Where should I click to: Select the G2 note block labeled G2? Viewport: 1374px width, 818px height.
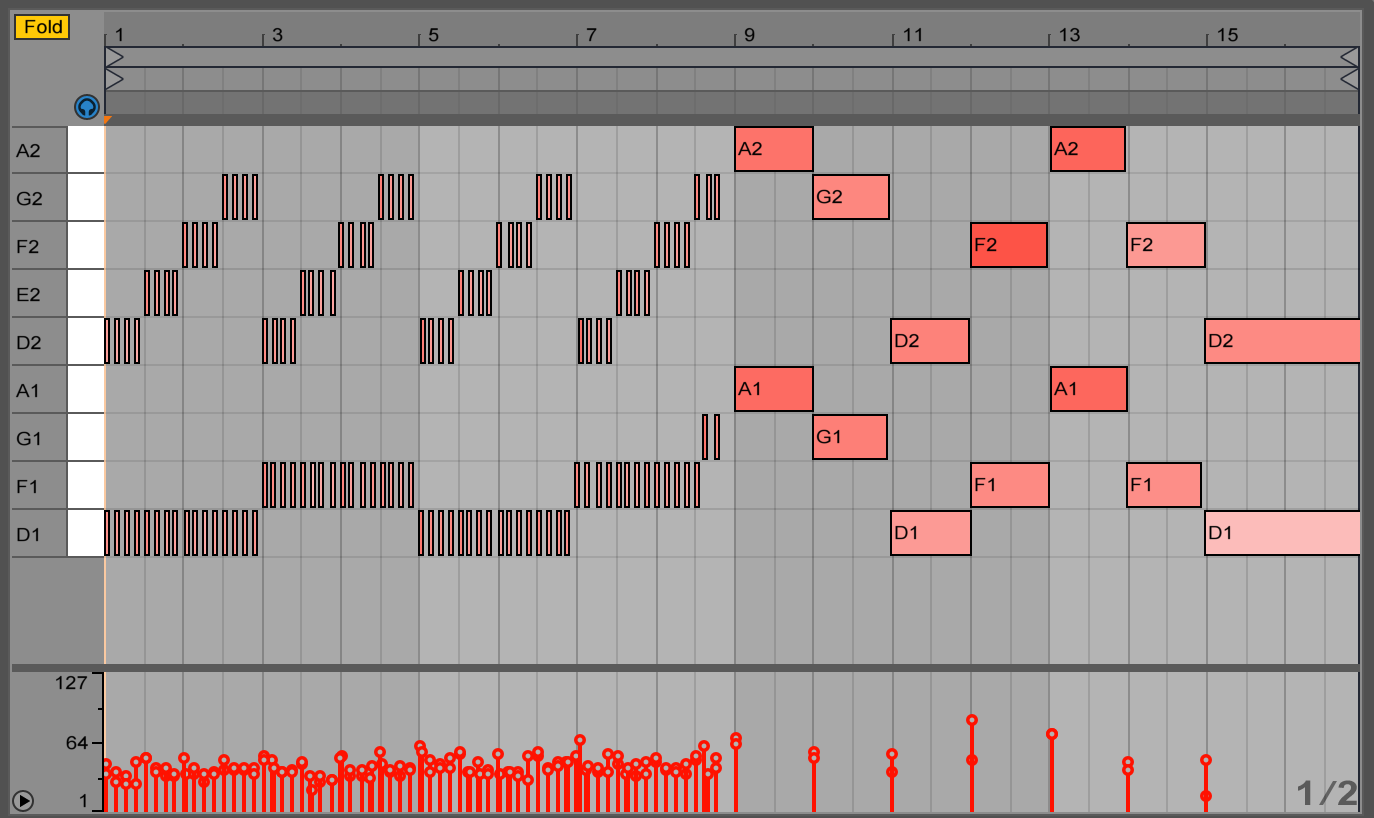pos(851,197)
